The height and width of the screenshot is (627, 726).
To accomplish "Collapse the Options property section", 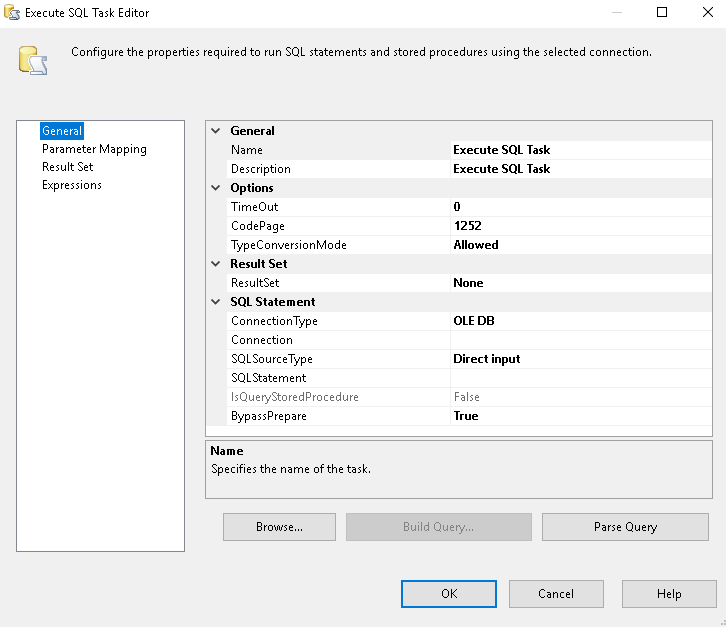I will [216, 188].
